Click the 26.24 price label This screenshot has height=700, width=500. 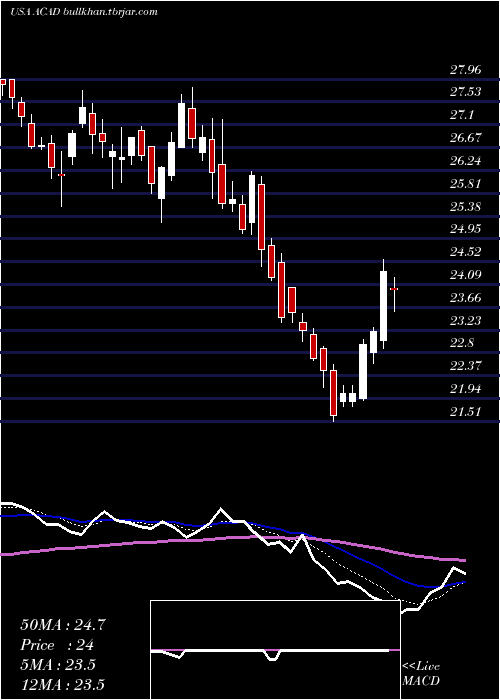click(465, 161)
